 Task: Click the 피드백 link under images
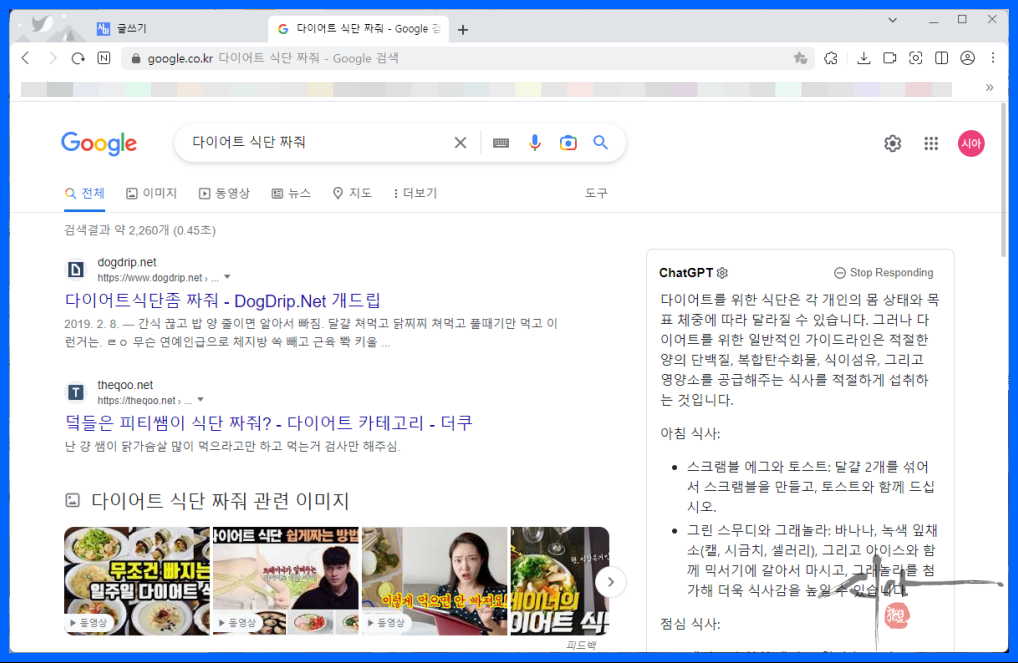[581, 645]
